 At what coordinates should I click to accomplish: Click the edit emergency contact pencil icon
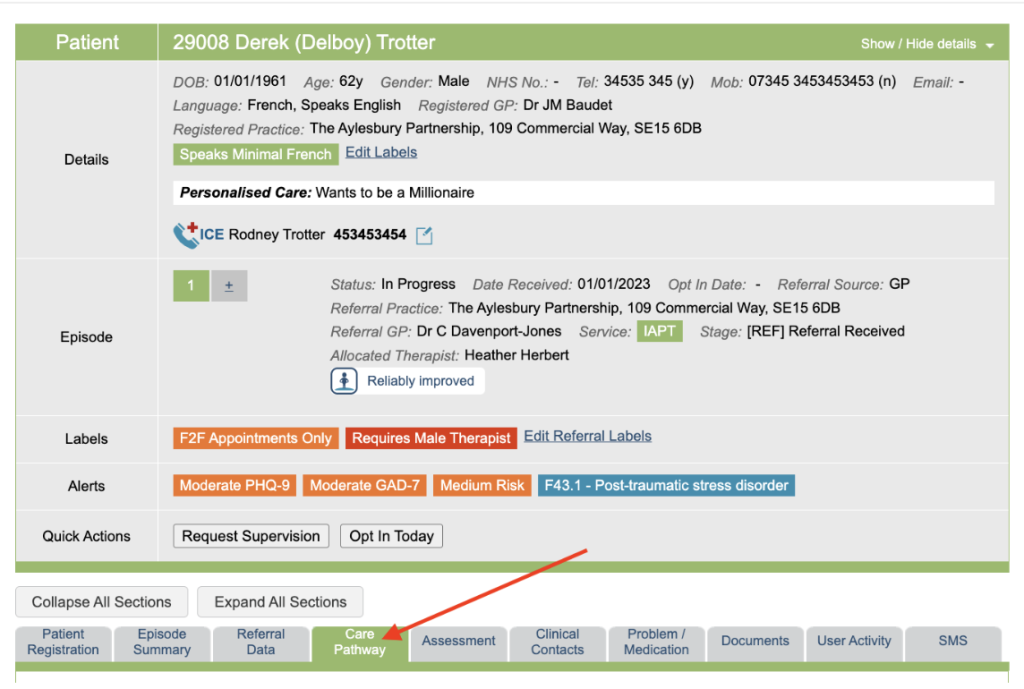424,236
